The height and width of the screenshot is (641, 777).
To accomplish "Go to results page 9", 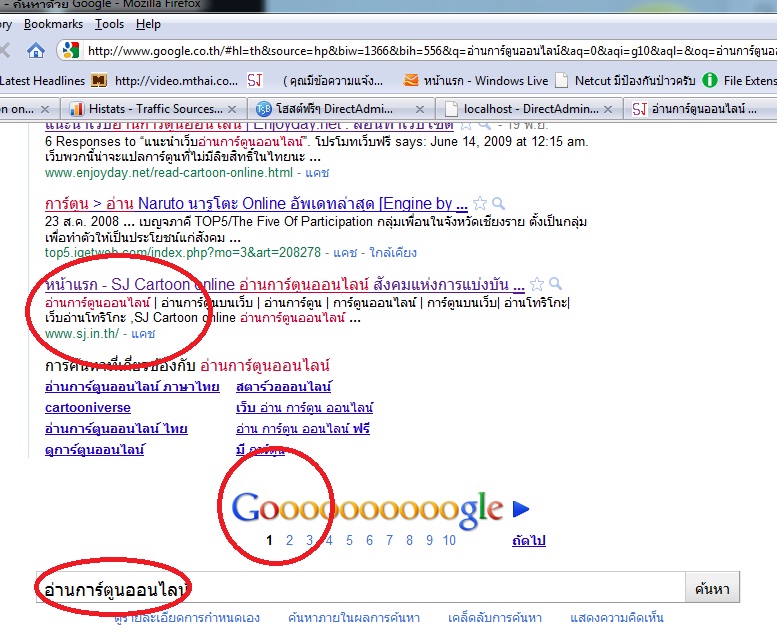I will pyautogui.click(x=429, y=540).
